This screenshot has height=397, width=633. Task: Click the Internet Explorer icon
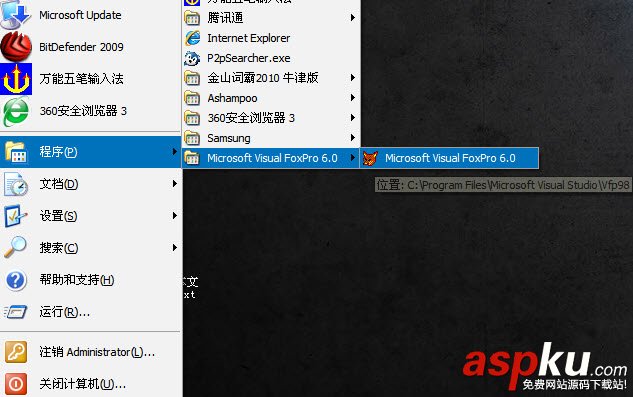[193, 38]
